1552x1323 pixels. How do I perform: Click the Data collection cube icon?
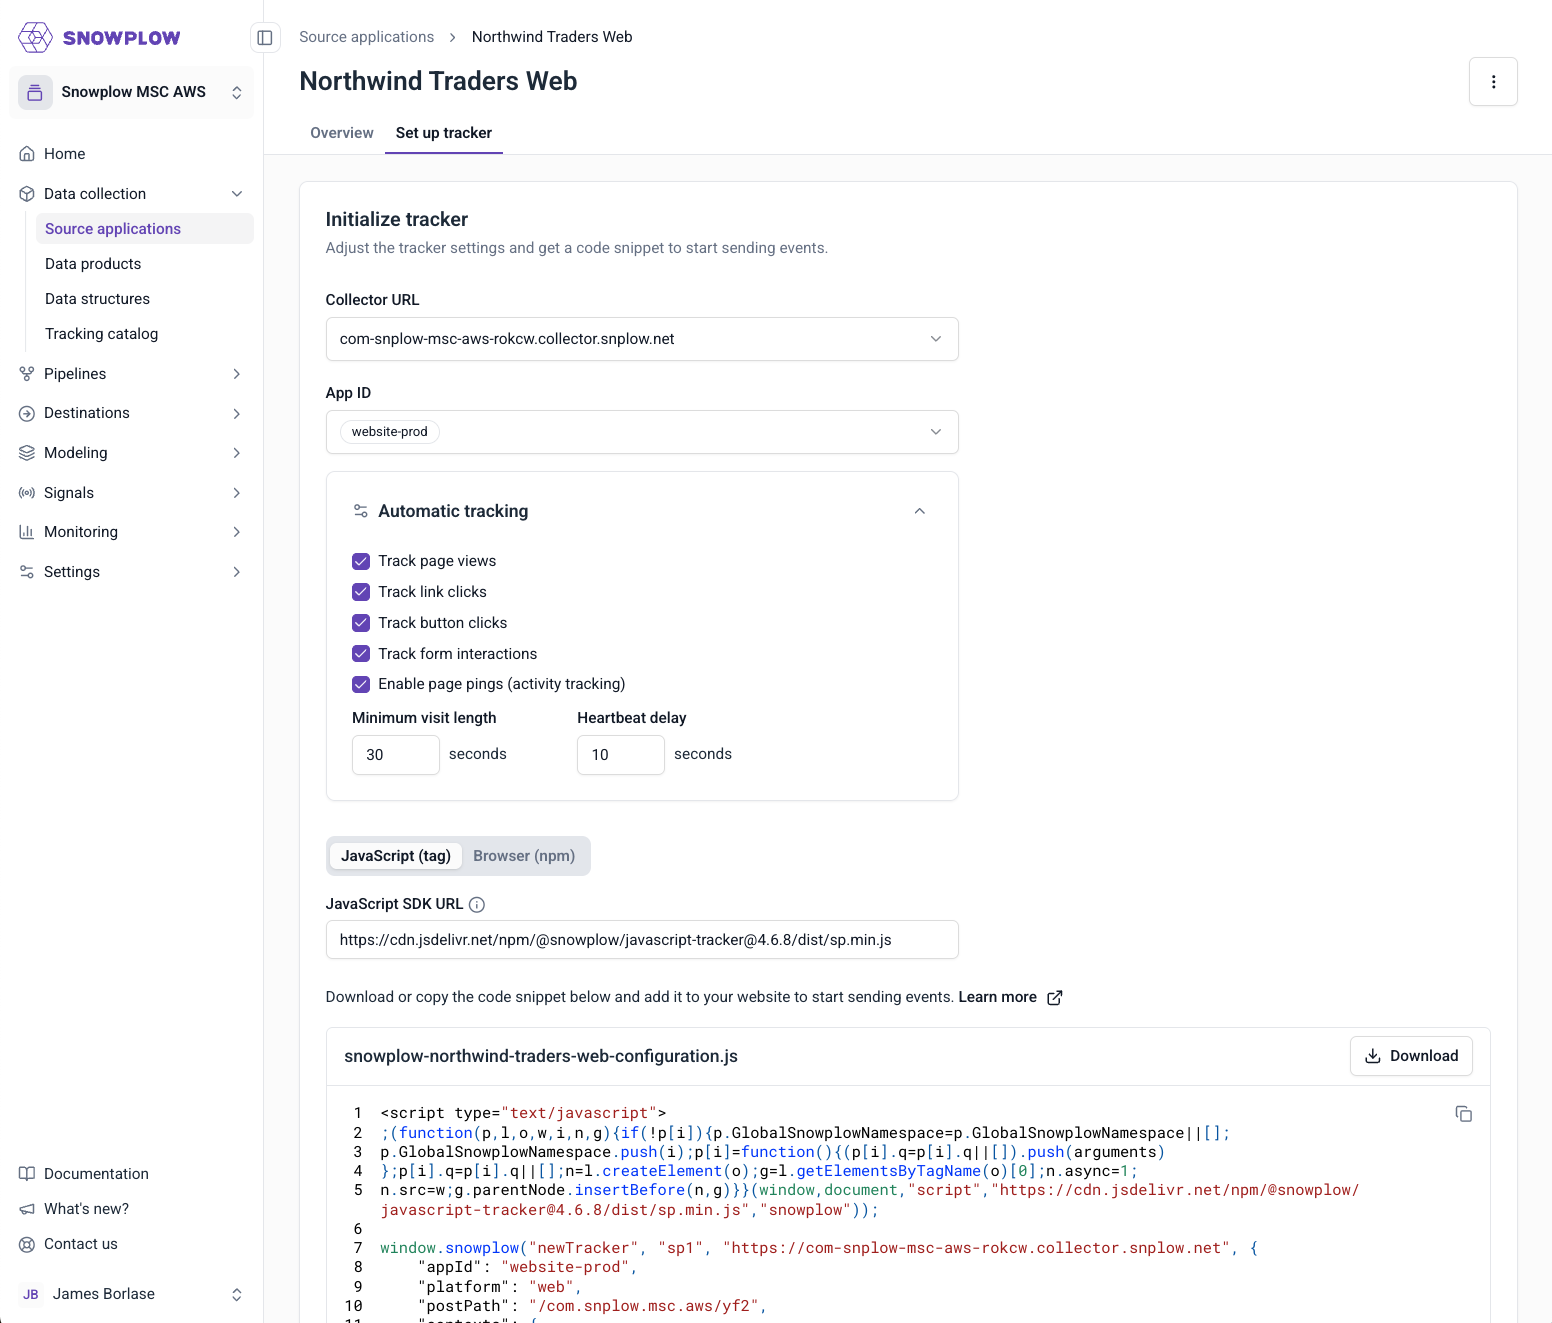point(27,194)
